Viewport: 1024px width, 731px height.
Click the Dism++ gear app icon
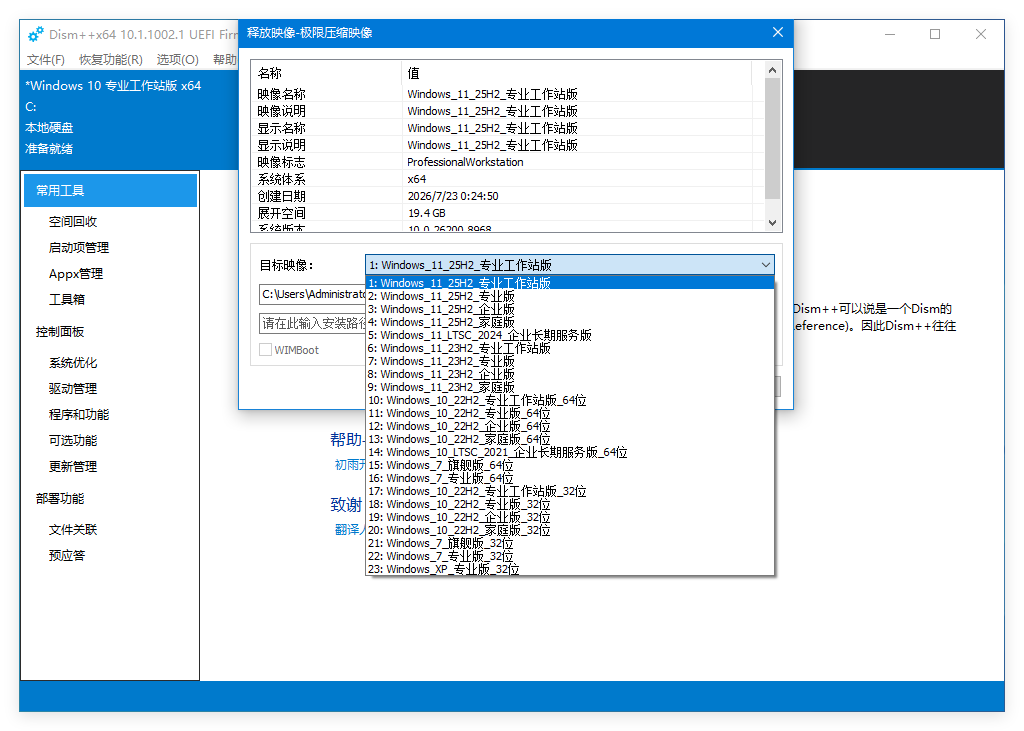coord(36,33)
